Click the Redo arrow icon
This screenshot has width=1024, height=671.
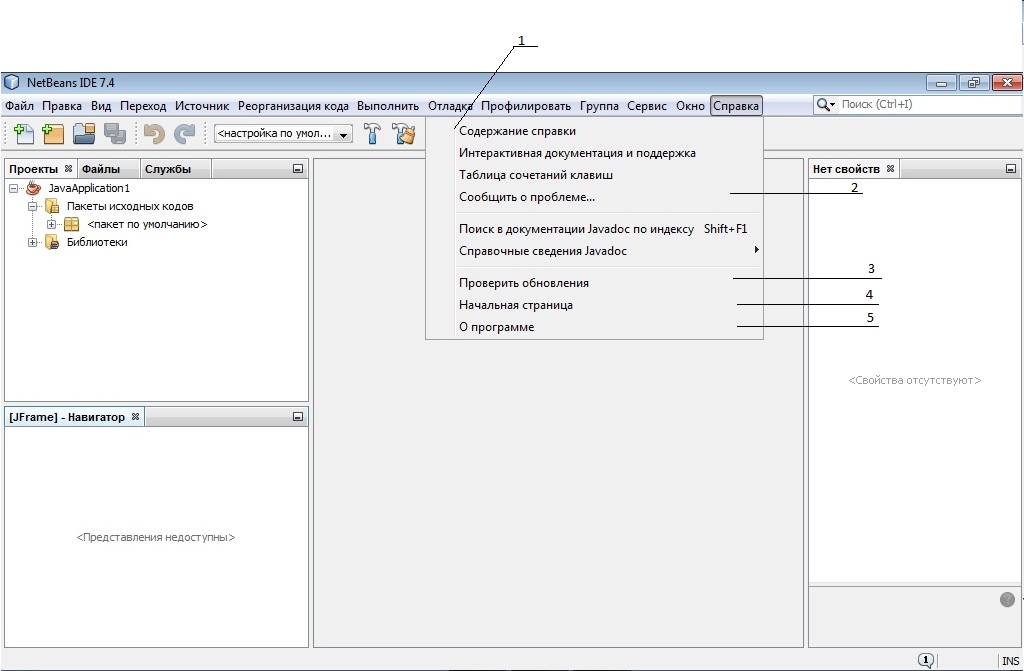pos(185,133)
